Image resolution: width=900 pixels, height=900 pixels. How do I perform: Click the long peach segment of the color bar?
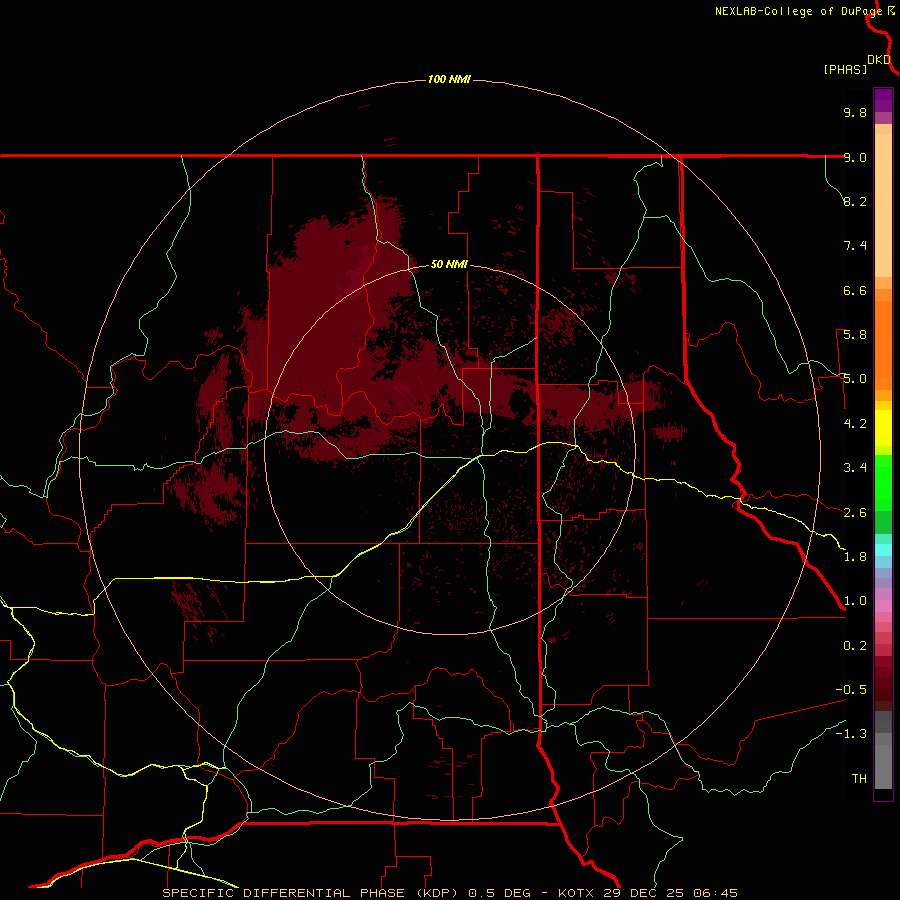pos(883,205)
